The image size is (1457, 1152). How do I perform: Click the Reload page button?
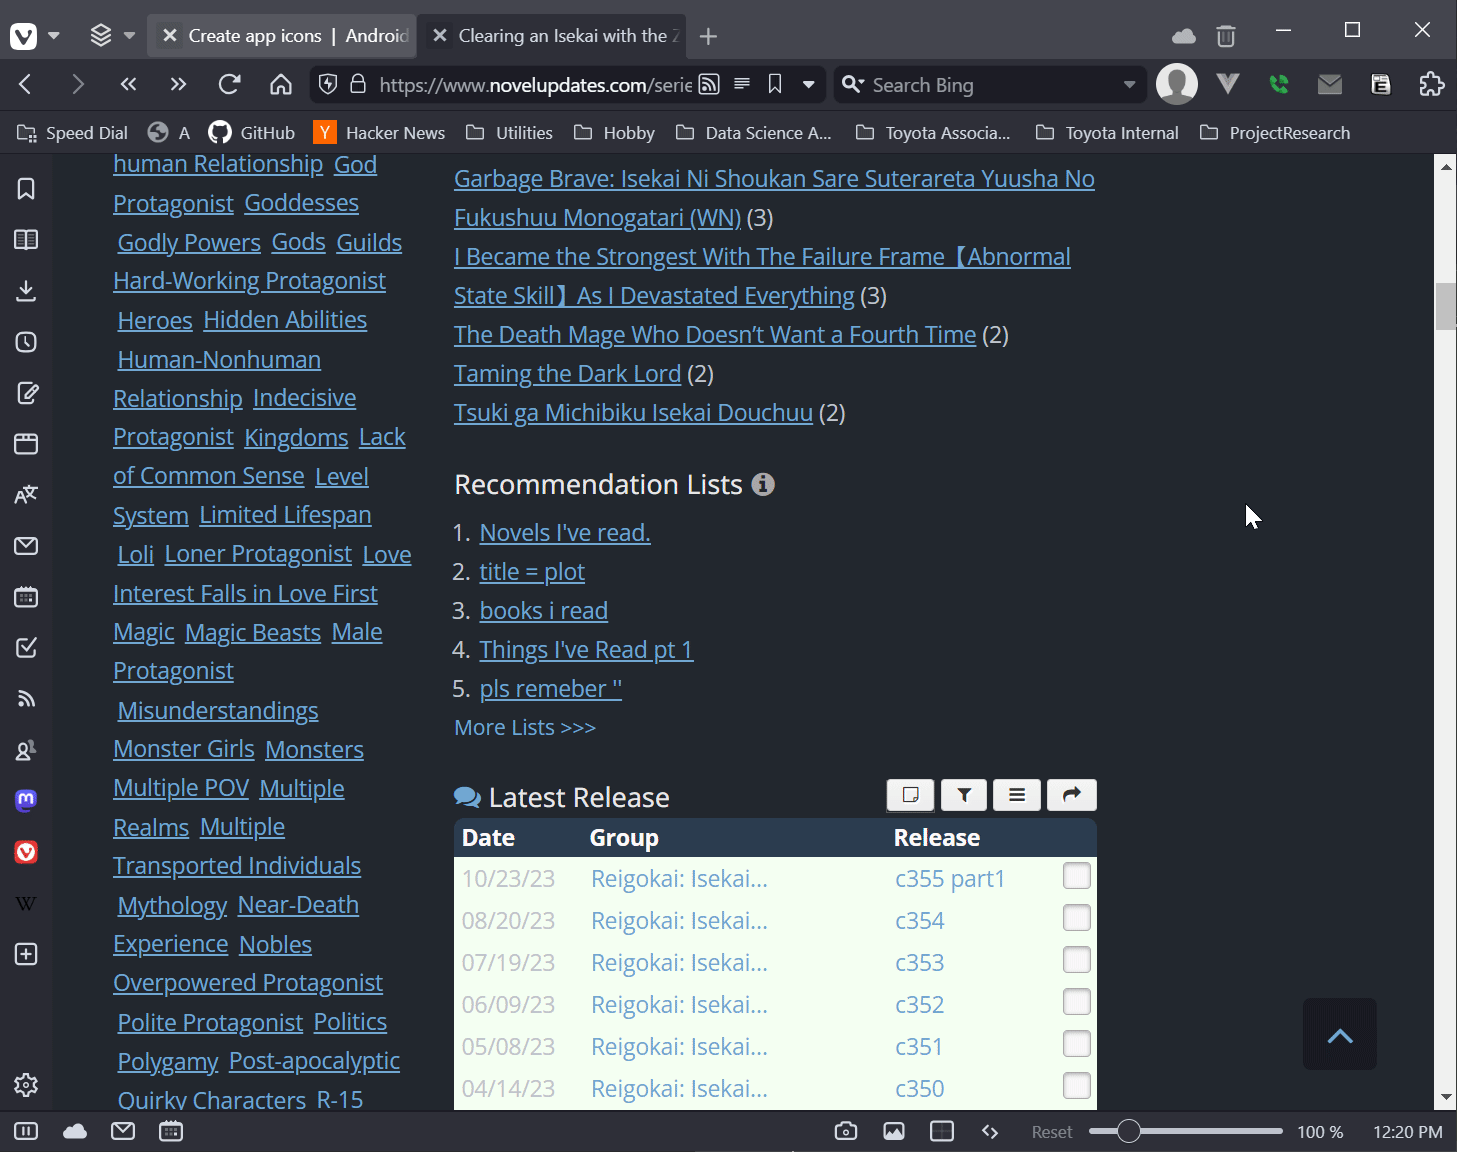[x=229, y=85]
